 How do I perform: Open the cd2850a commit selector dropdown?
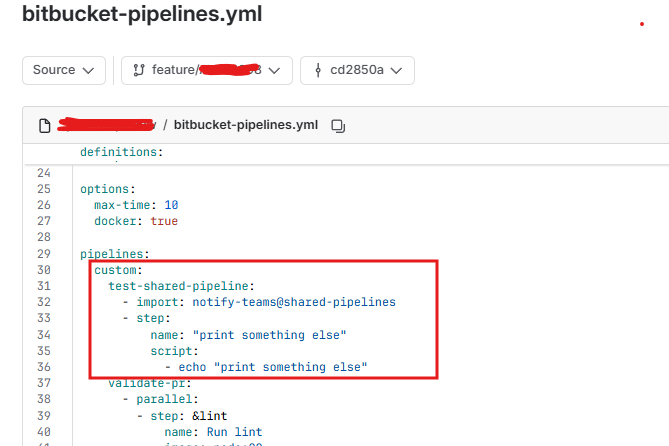[x=357, y=70]
